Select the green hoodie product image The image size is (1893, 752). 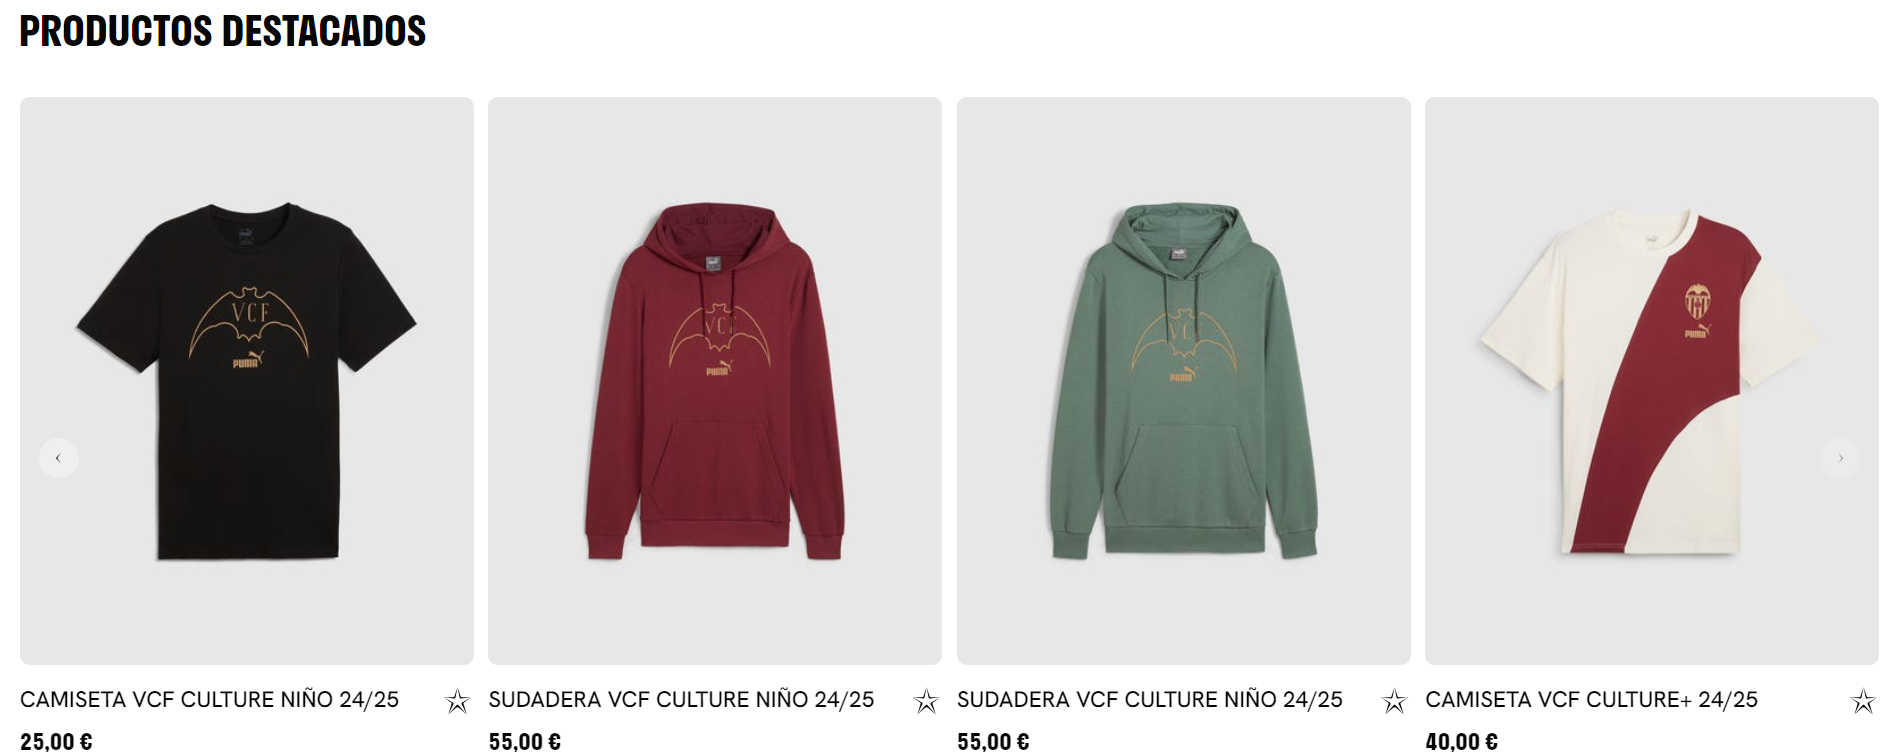(x=1184, y=381)
